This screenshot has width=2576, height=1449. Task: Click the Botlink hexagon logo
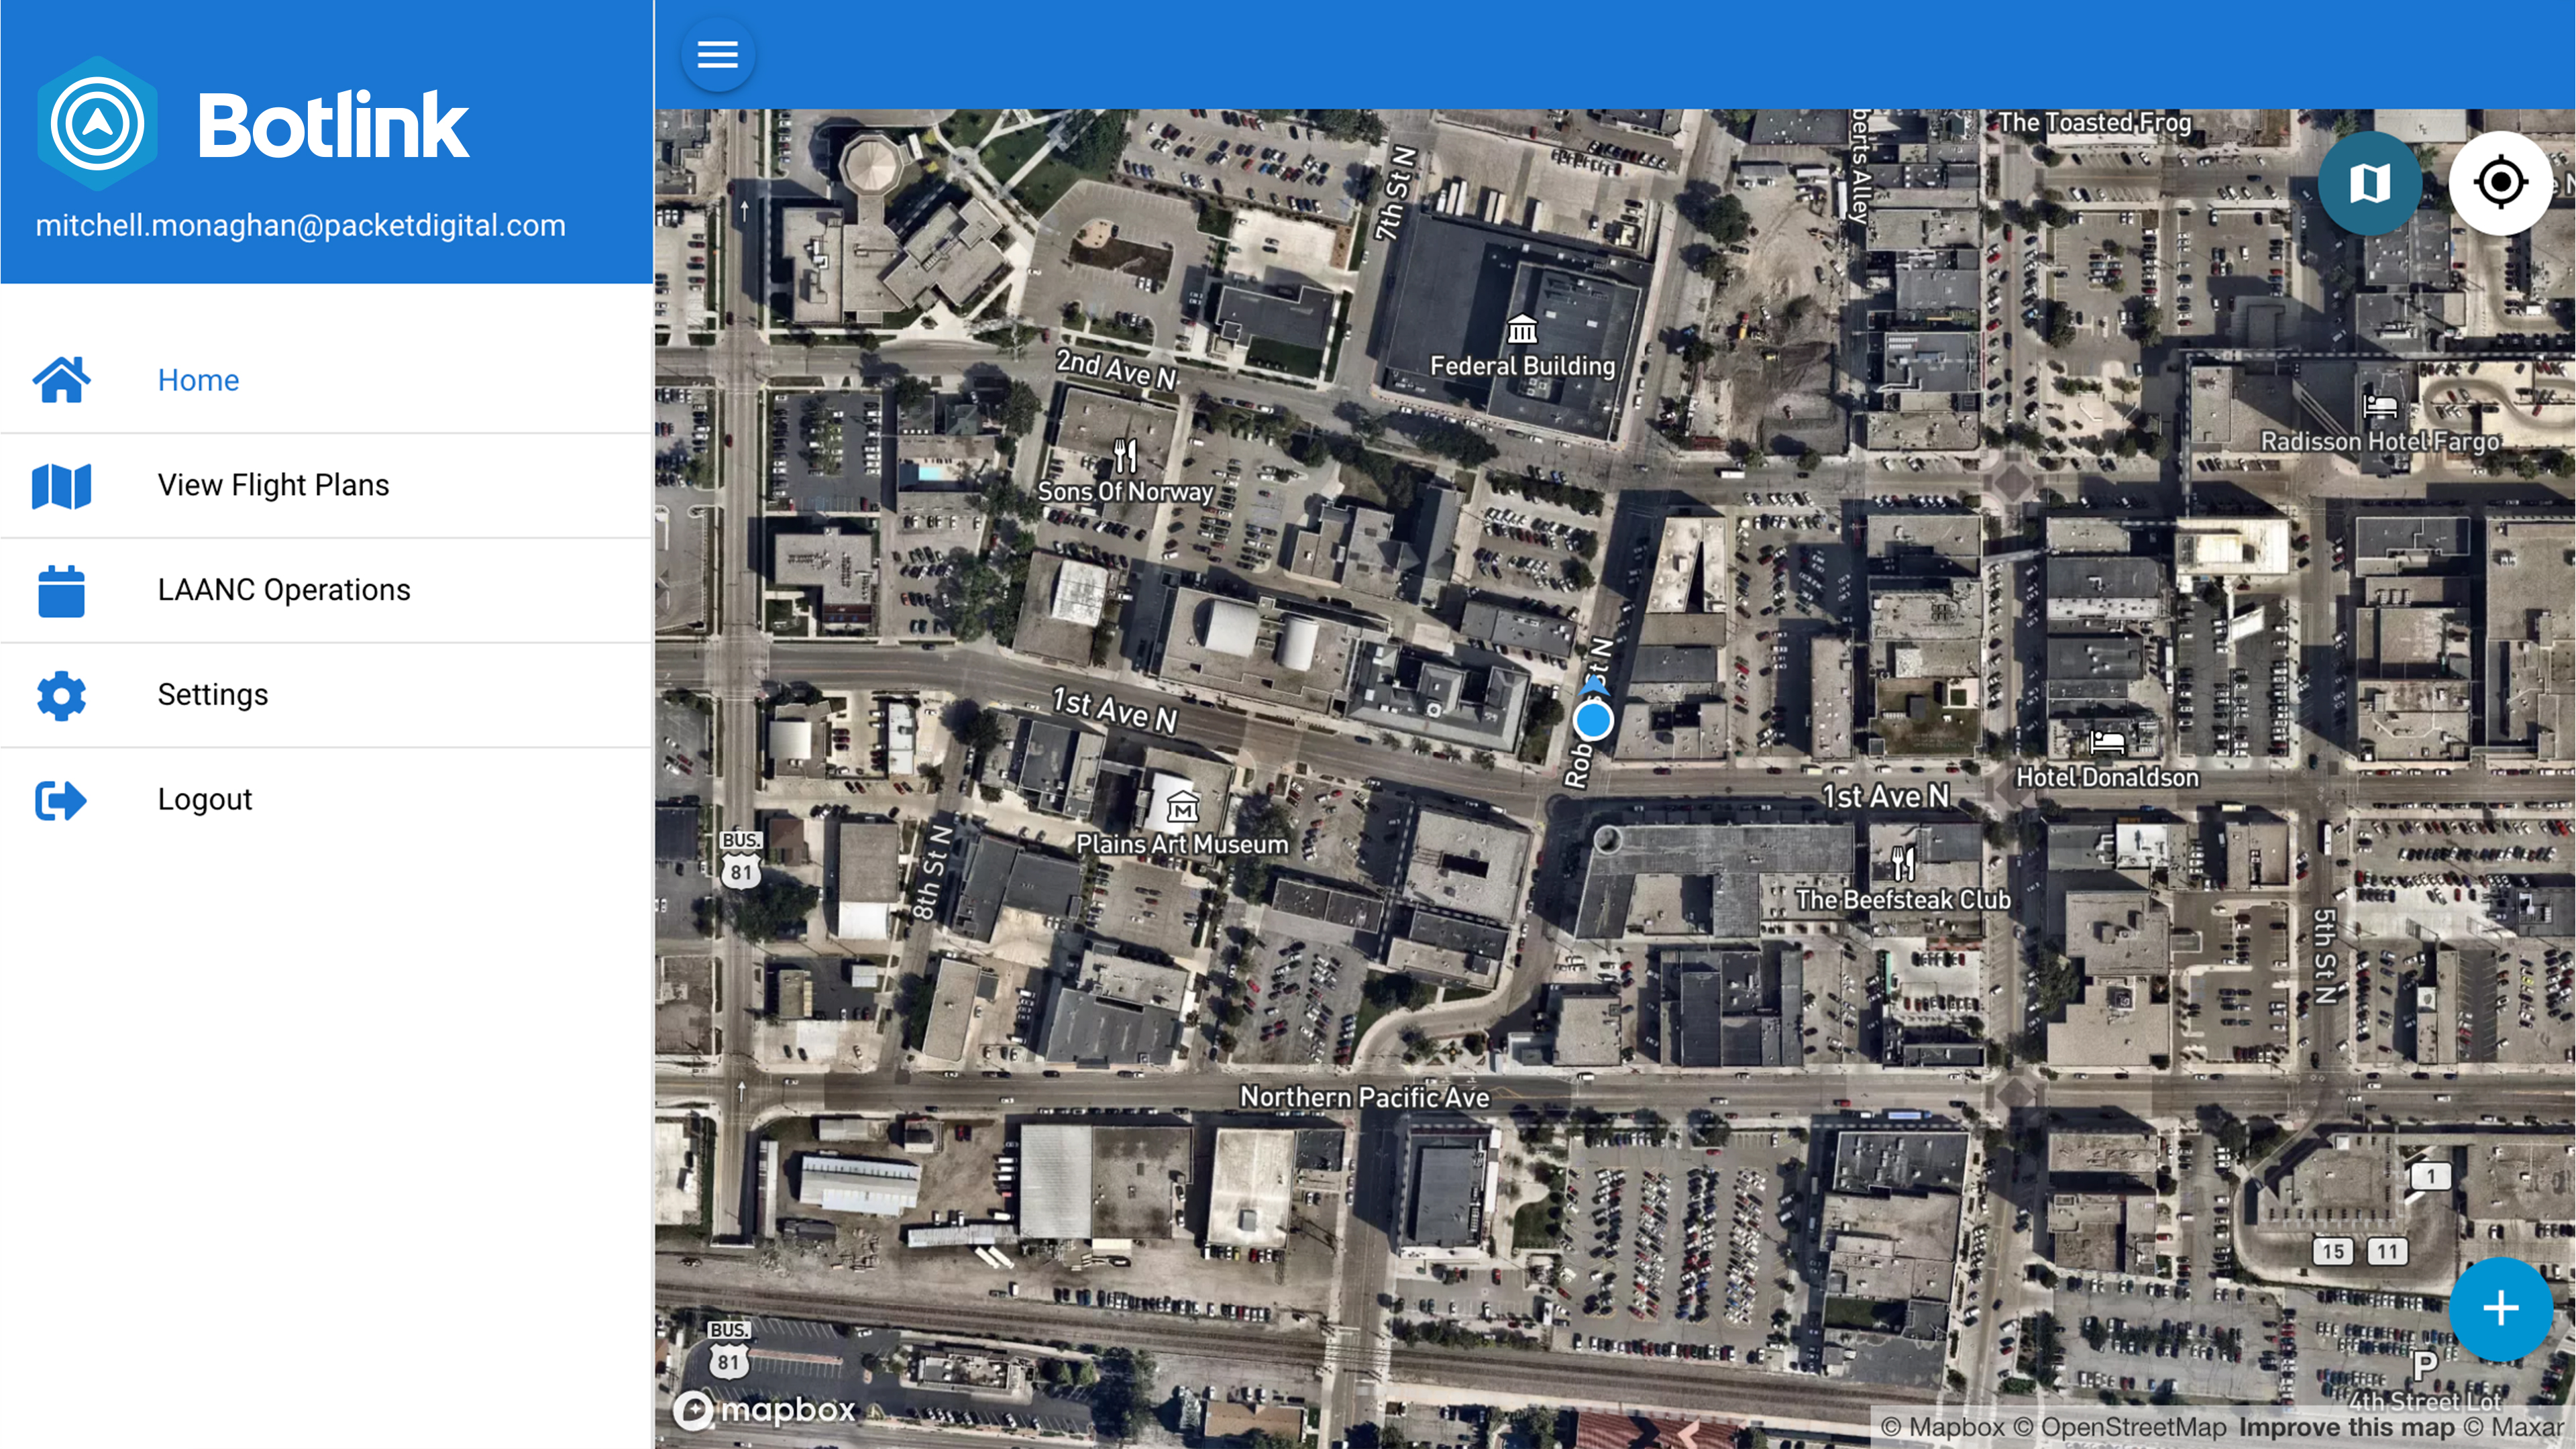pos(97,124)
